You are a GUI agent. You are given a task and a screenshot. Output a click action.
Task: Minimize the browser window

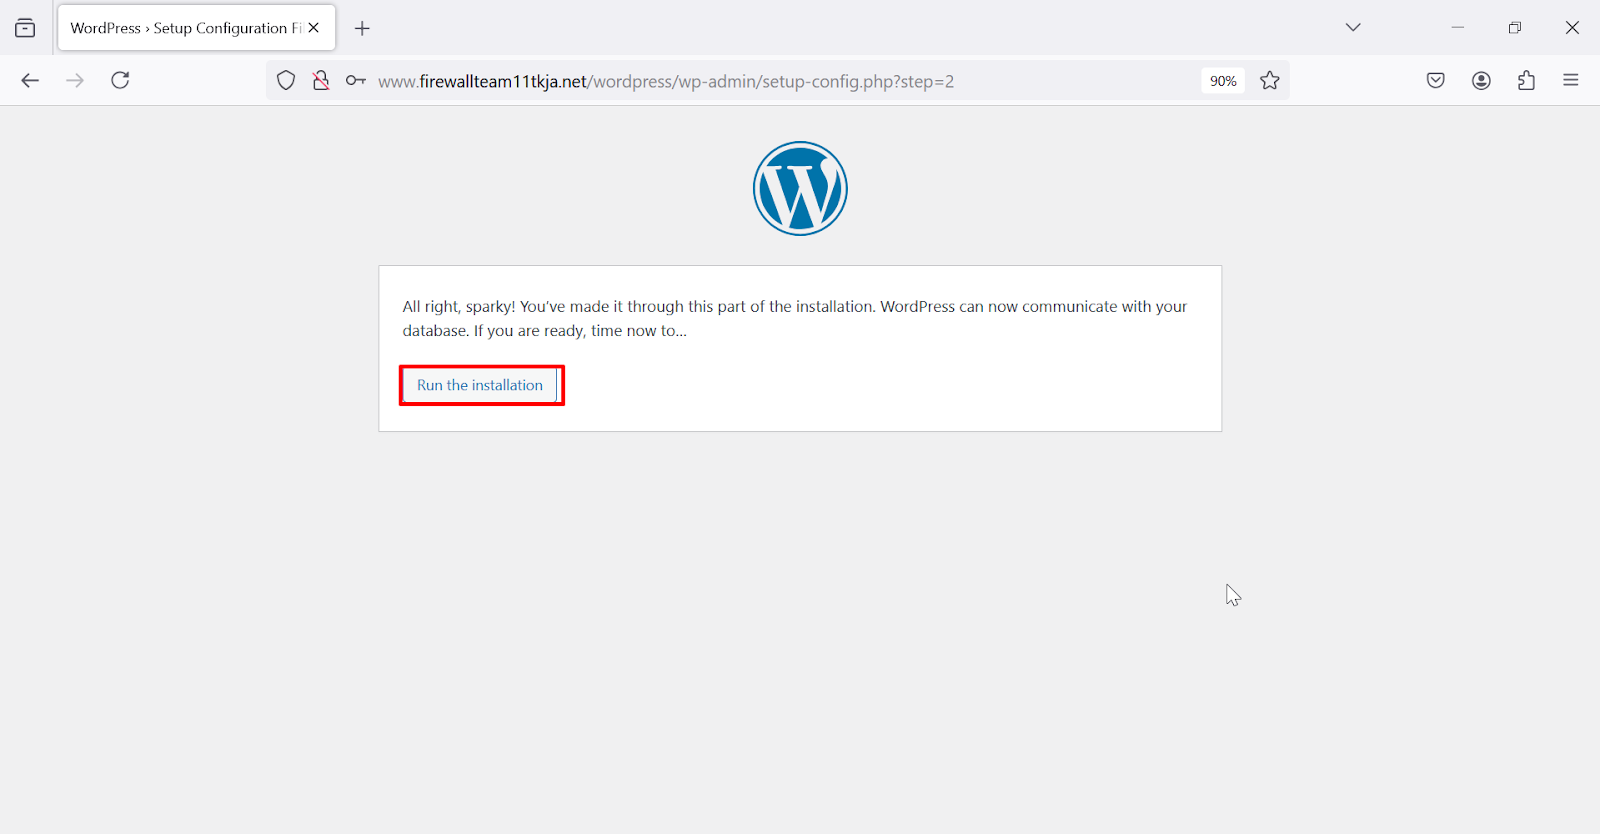click(1458, 27)
